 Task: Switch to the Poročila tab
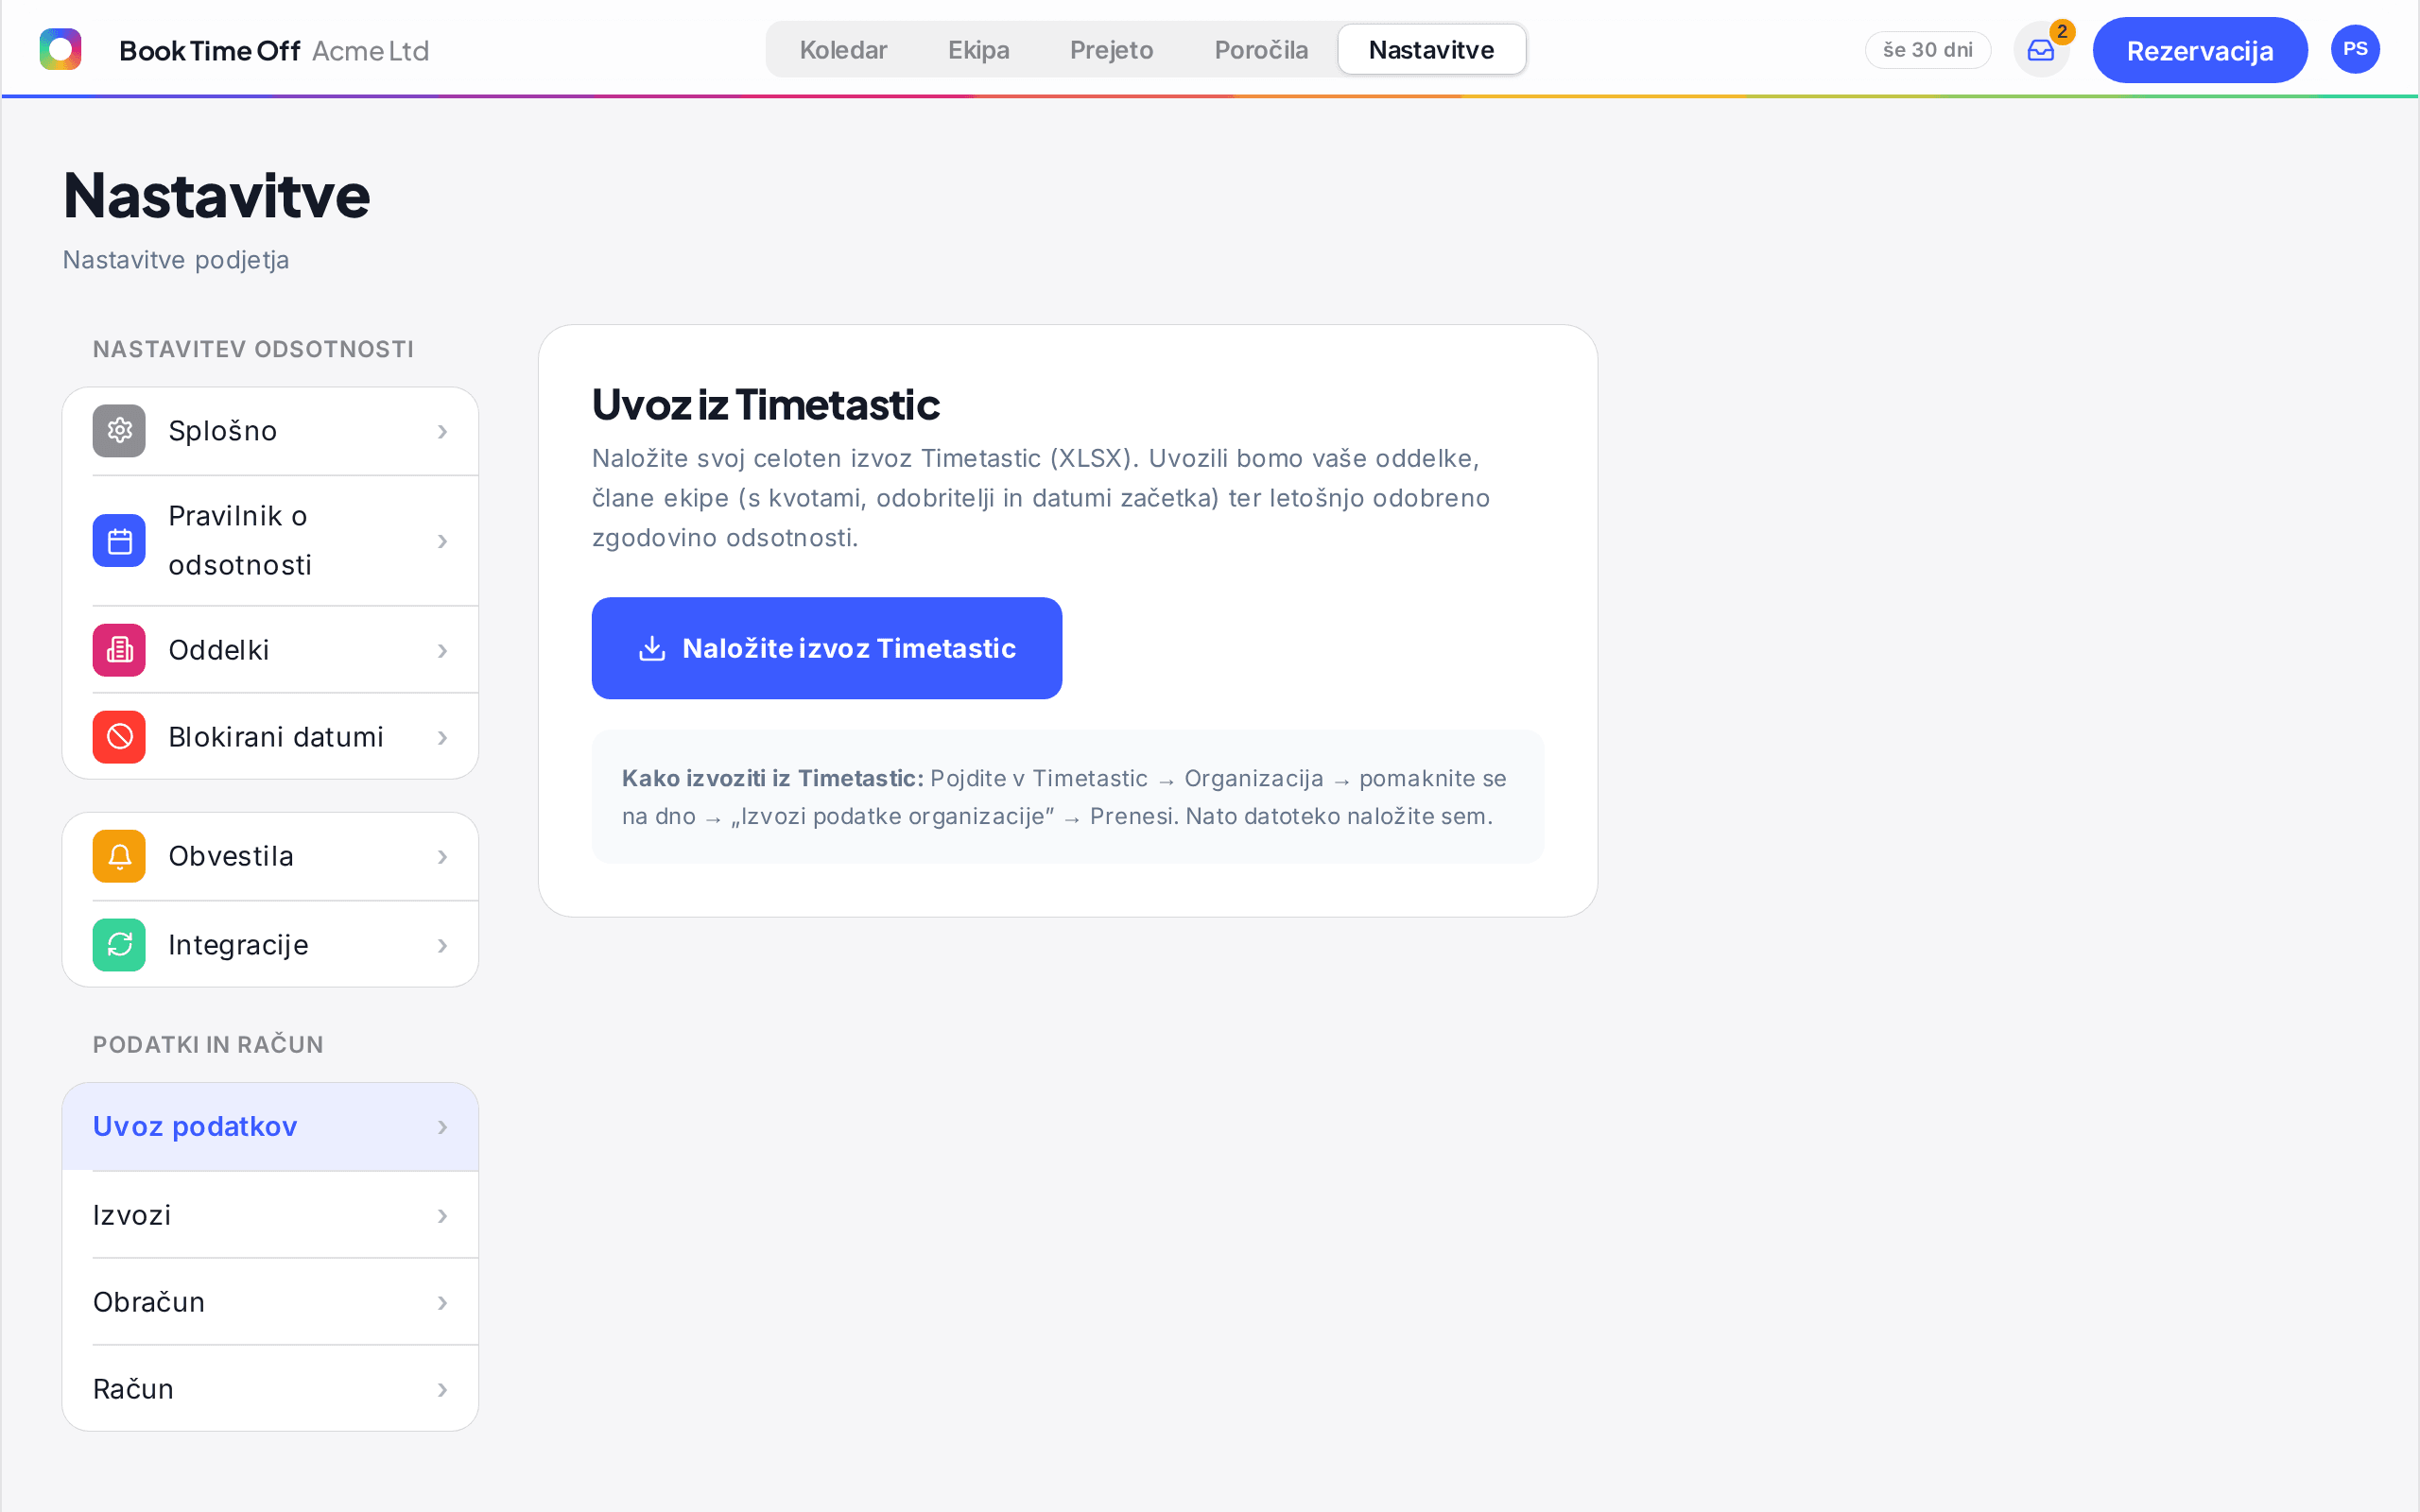(1261, 50)
